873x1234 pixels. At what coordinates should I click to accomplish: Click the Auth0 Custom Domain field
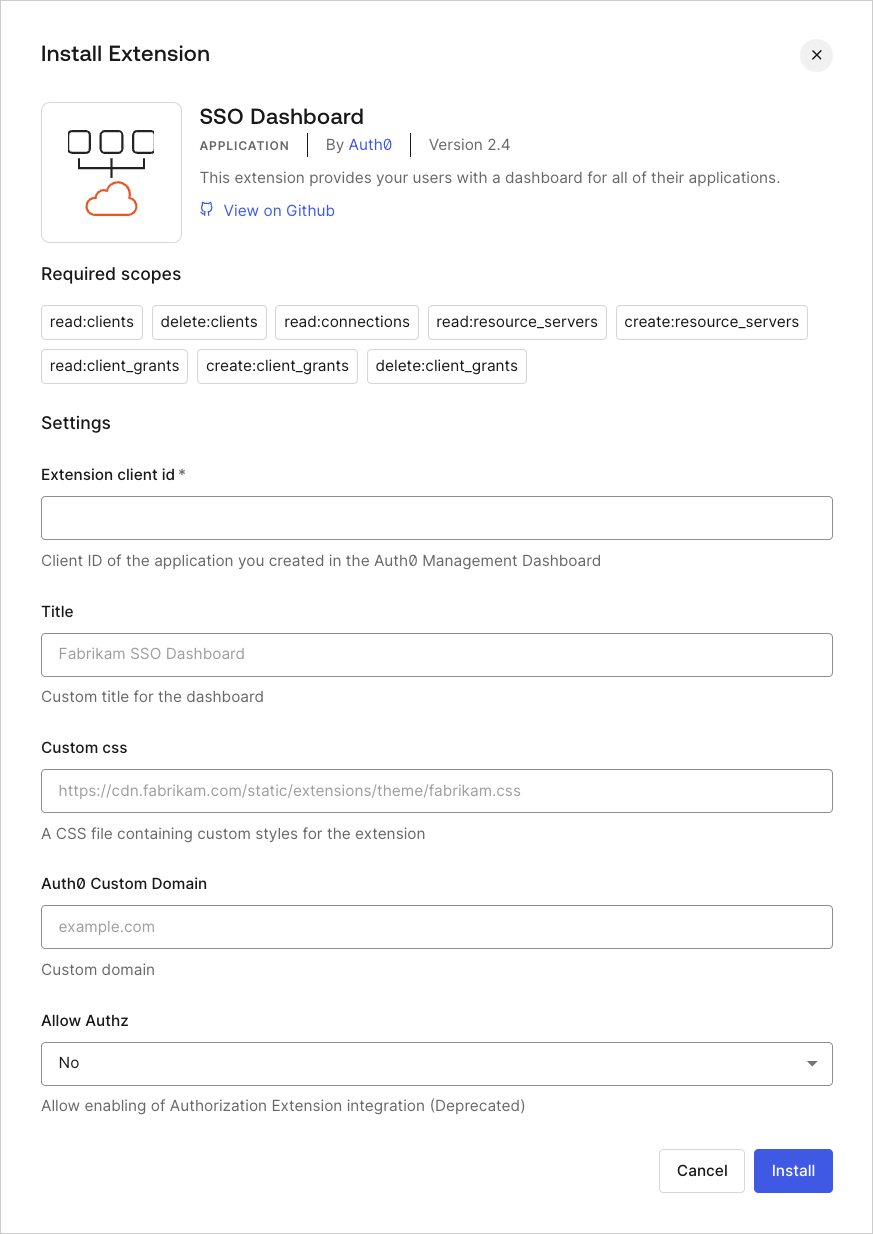click(436, 927)
